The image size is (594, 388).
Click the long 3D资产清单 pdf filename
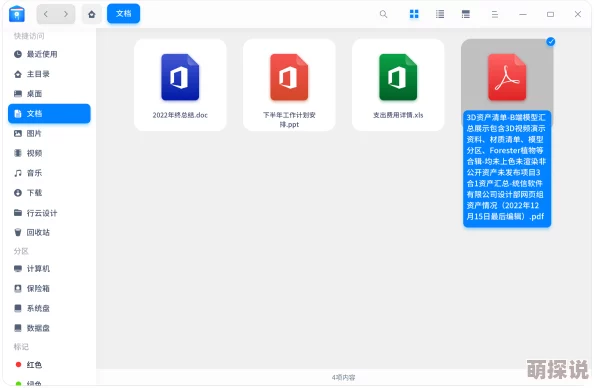(507, 167)
